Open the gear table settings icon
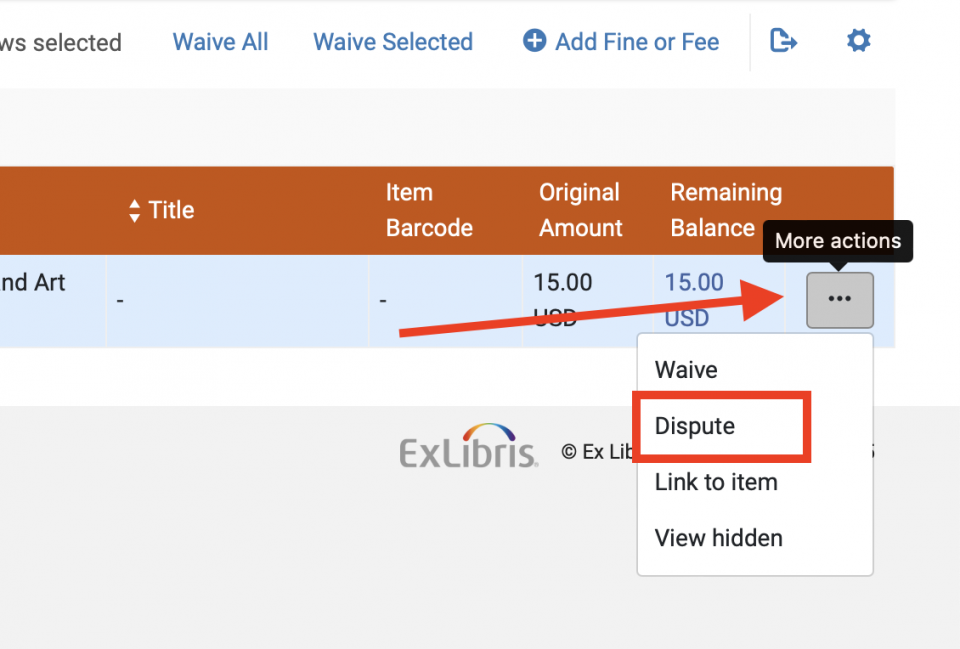Viewport: 960px width, 649px height. coord(858,41)
